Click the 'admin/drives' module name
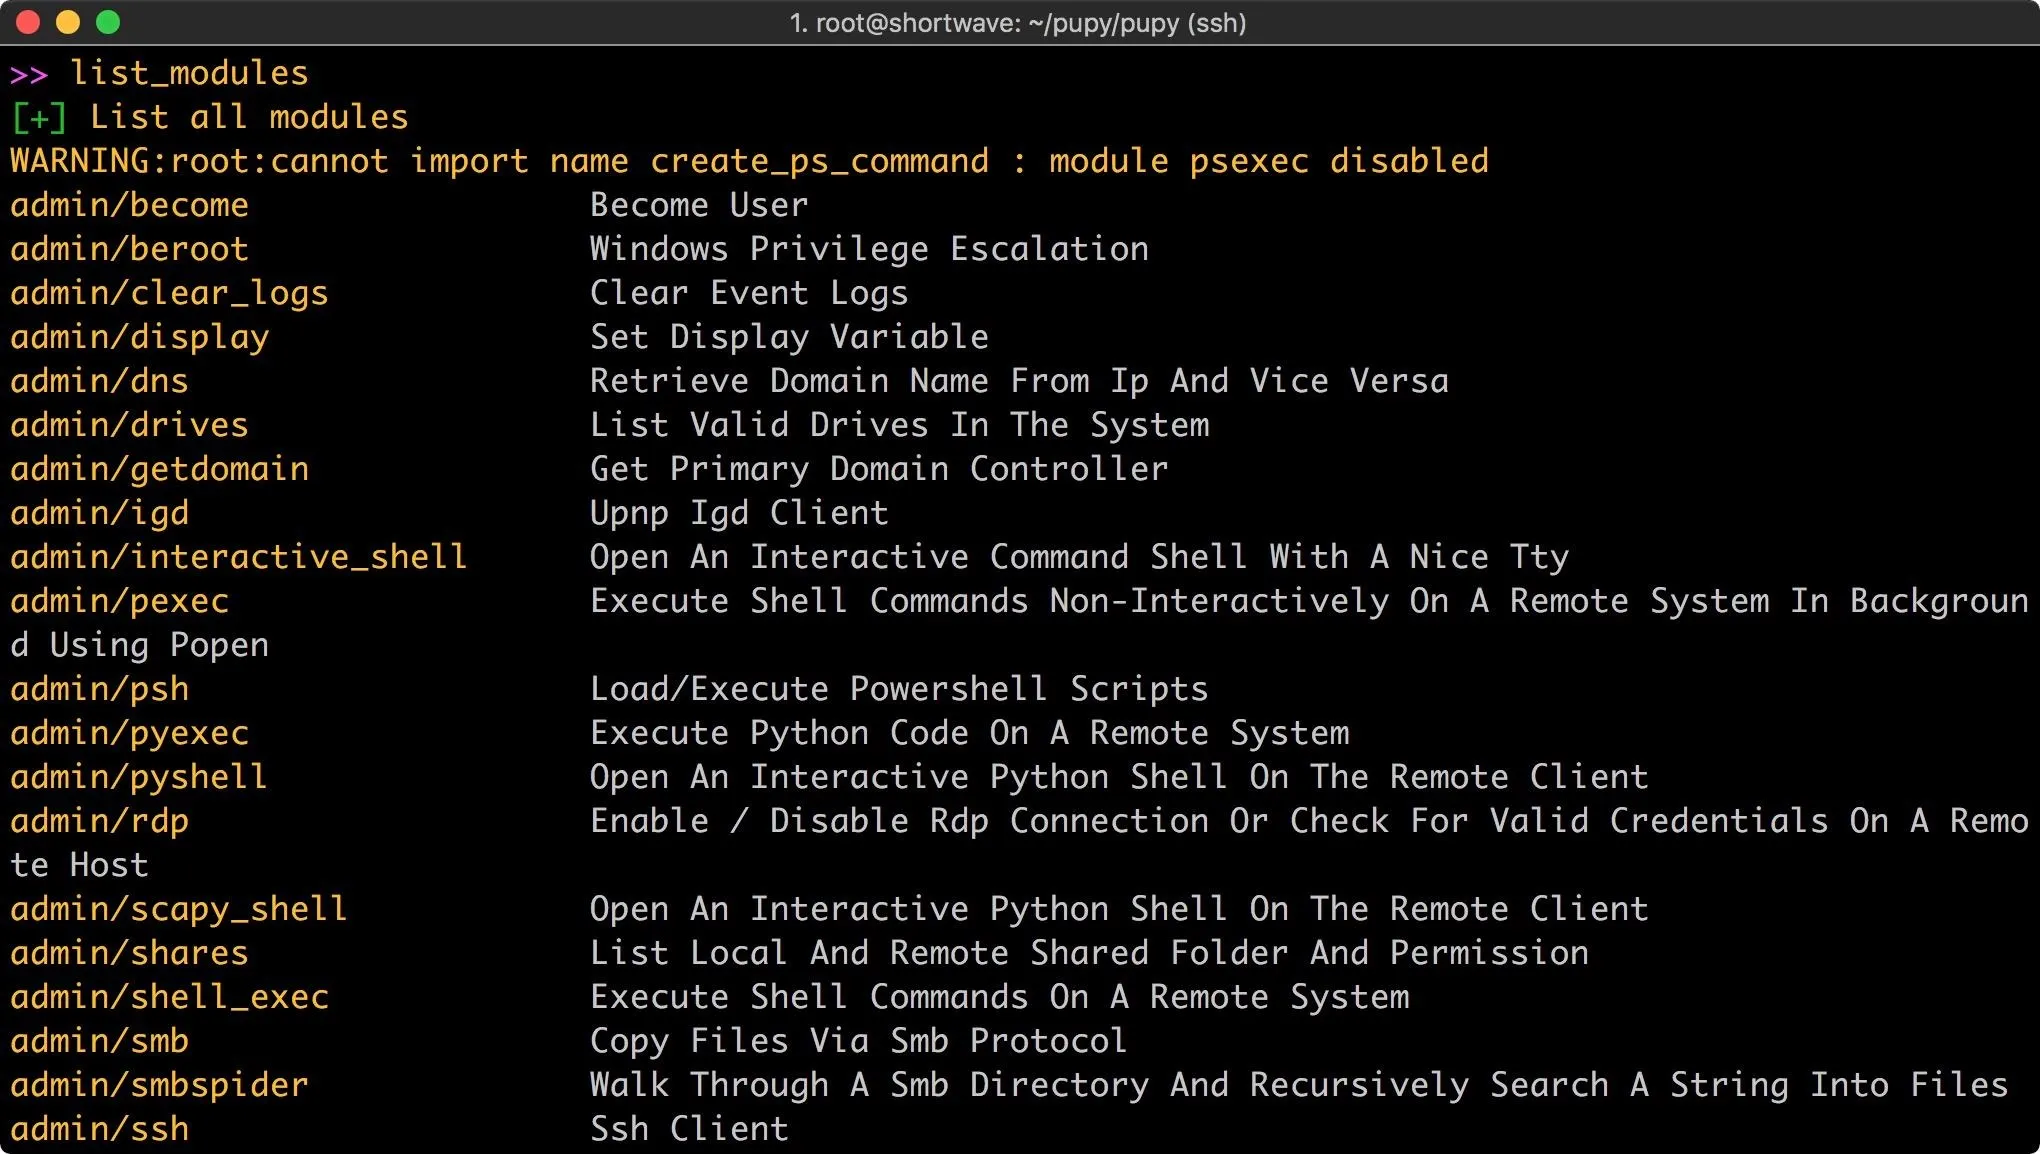The width and height of the screenshot is (2040, 1154). [129, 425]
